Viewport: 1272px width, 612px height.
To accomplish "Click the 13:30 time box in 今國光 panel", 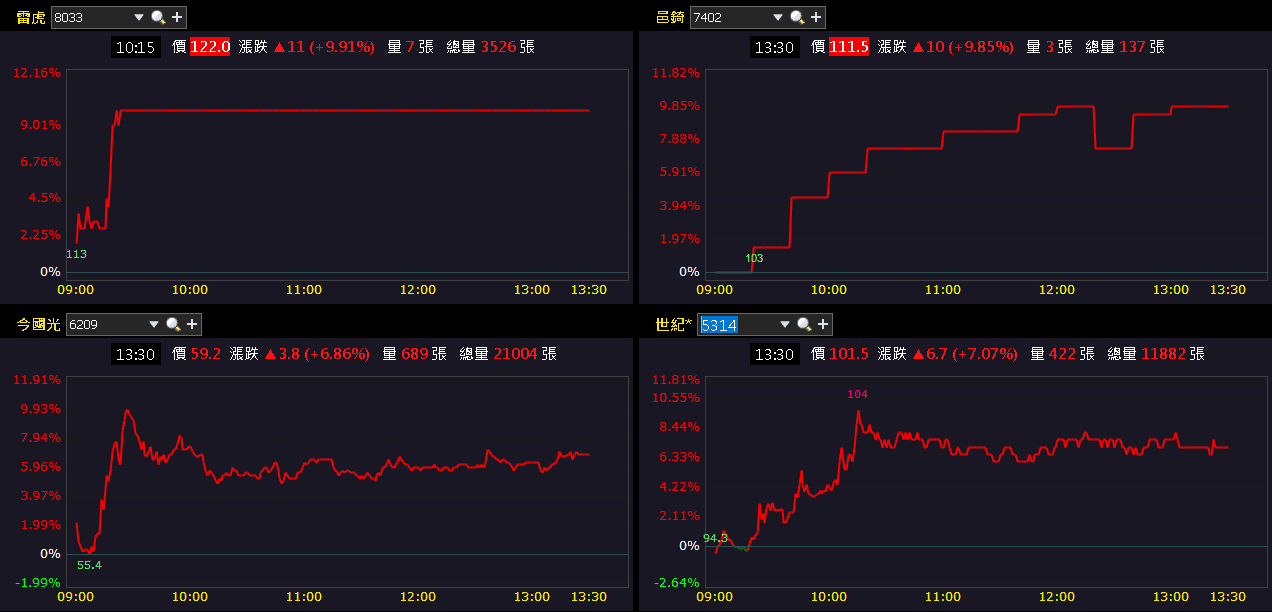I will (136, 353).
